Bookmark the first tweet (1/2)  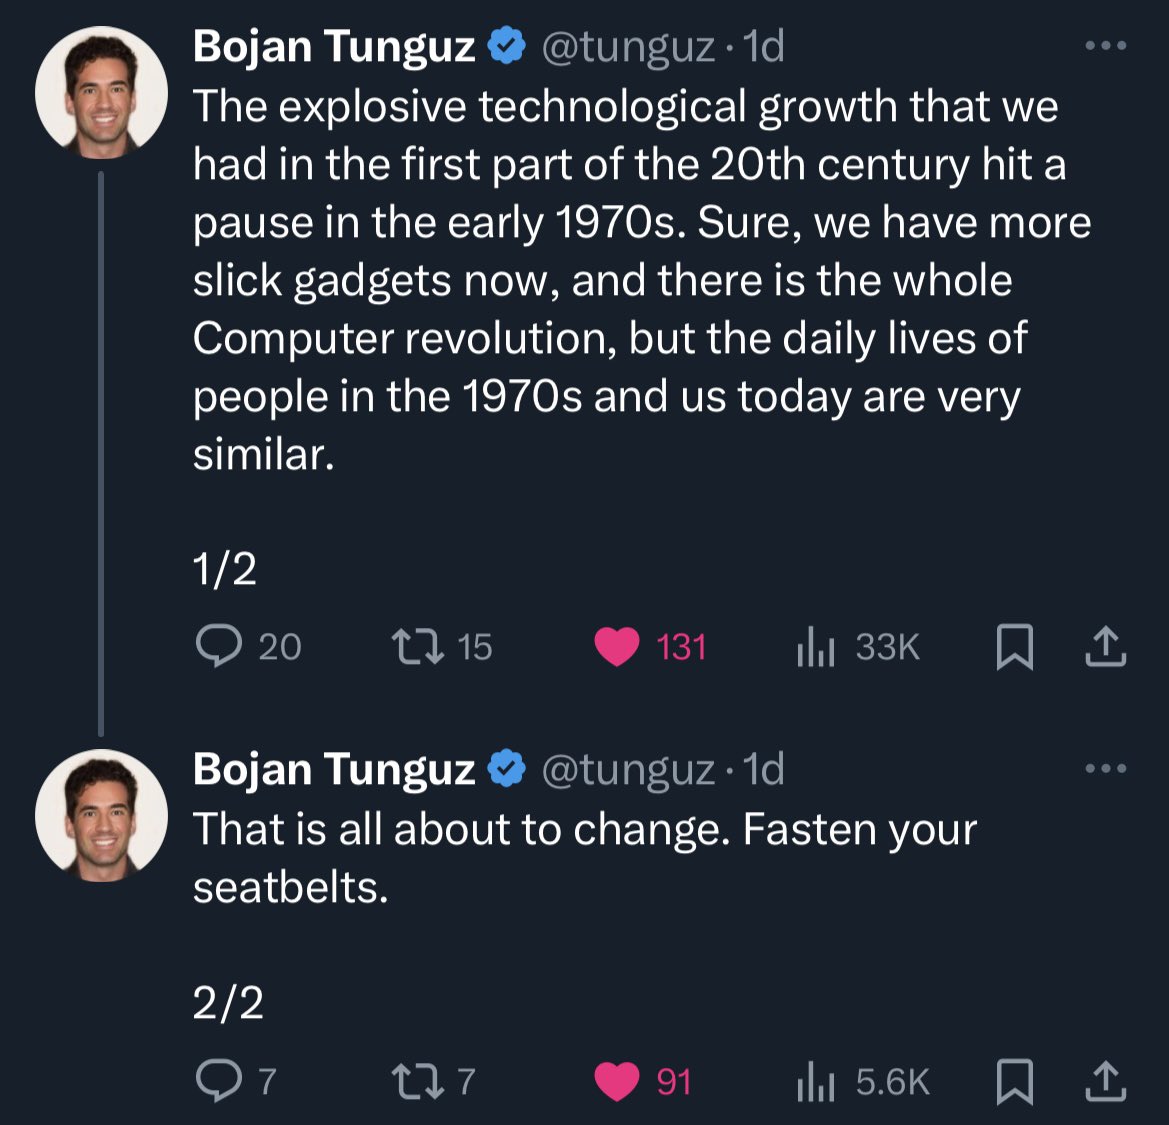click(1014, 647)
